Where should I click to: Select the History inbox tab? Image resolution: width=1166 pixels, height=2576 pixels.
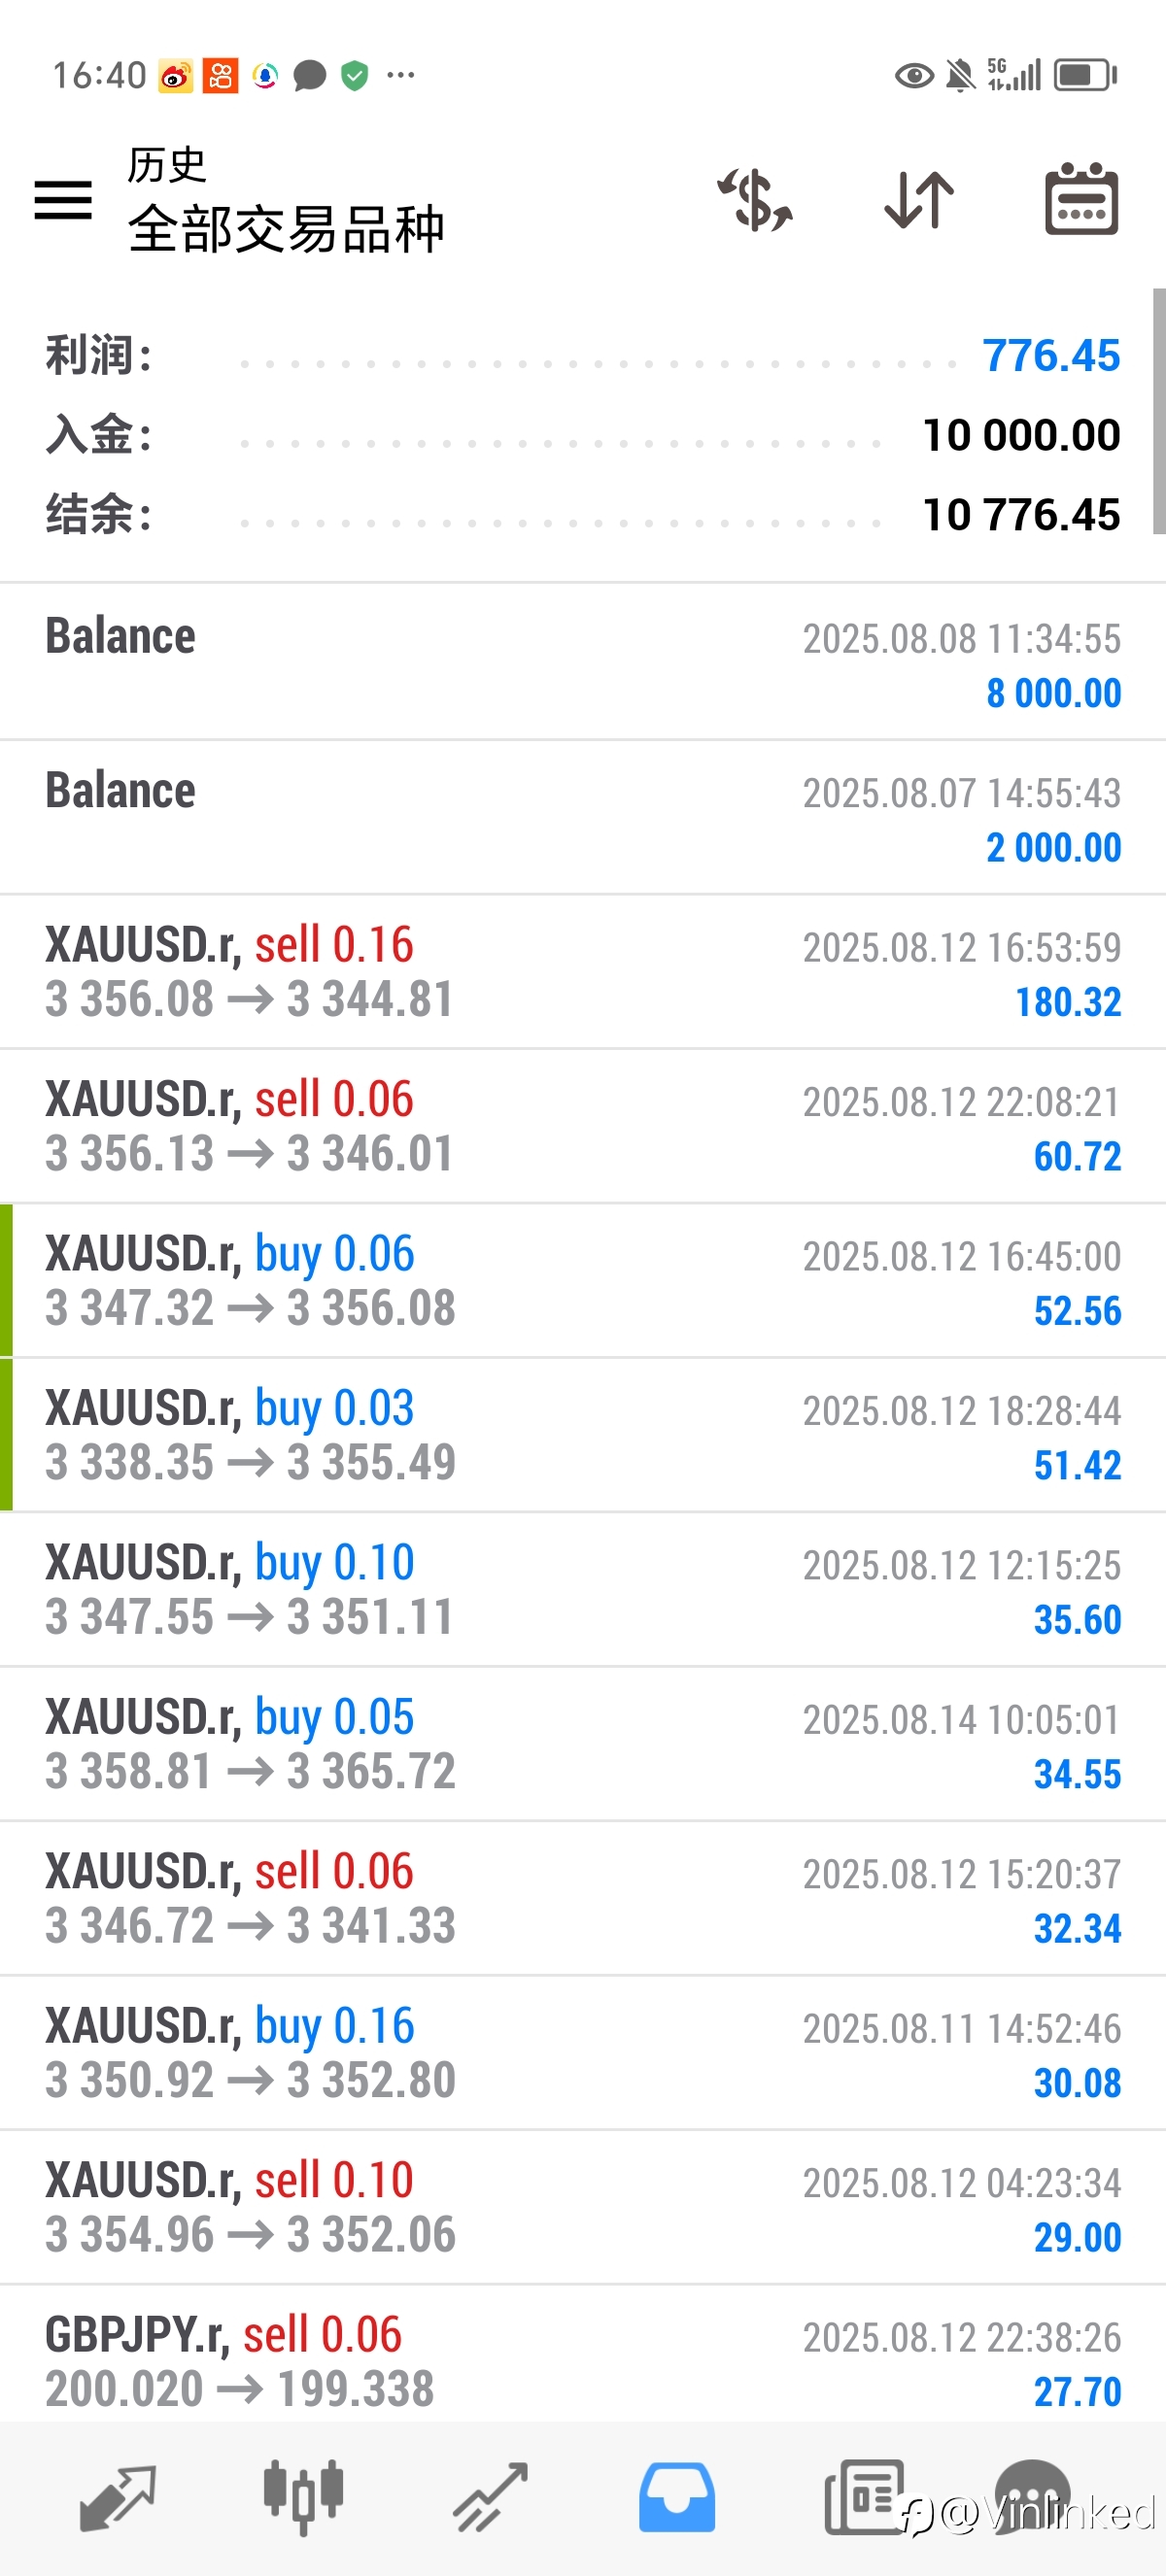coord(677,2497)
